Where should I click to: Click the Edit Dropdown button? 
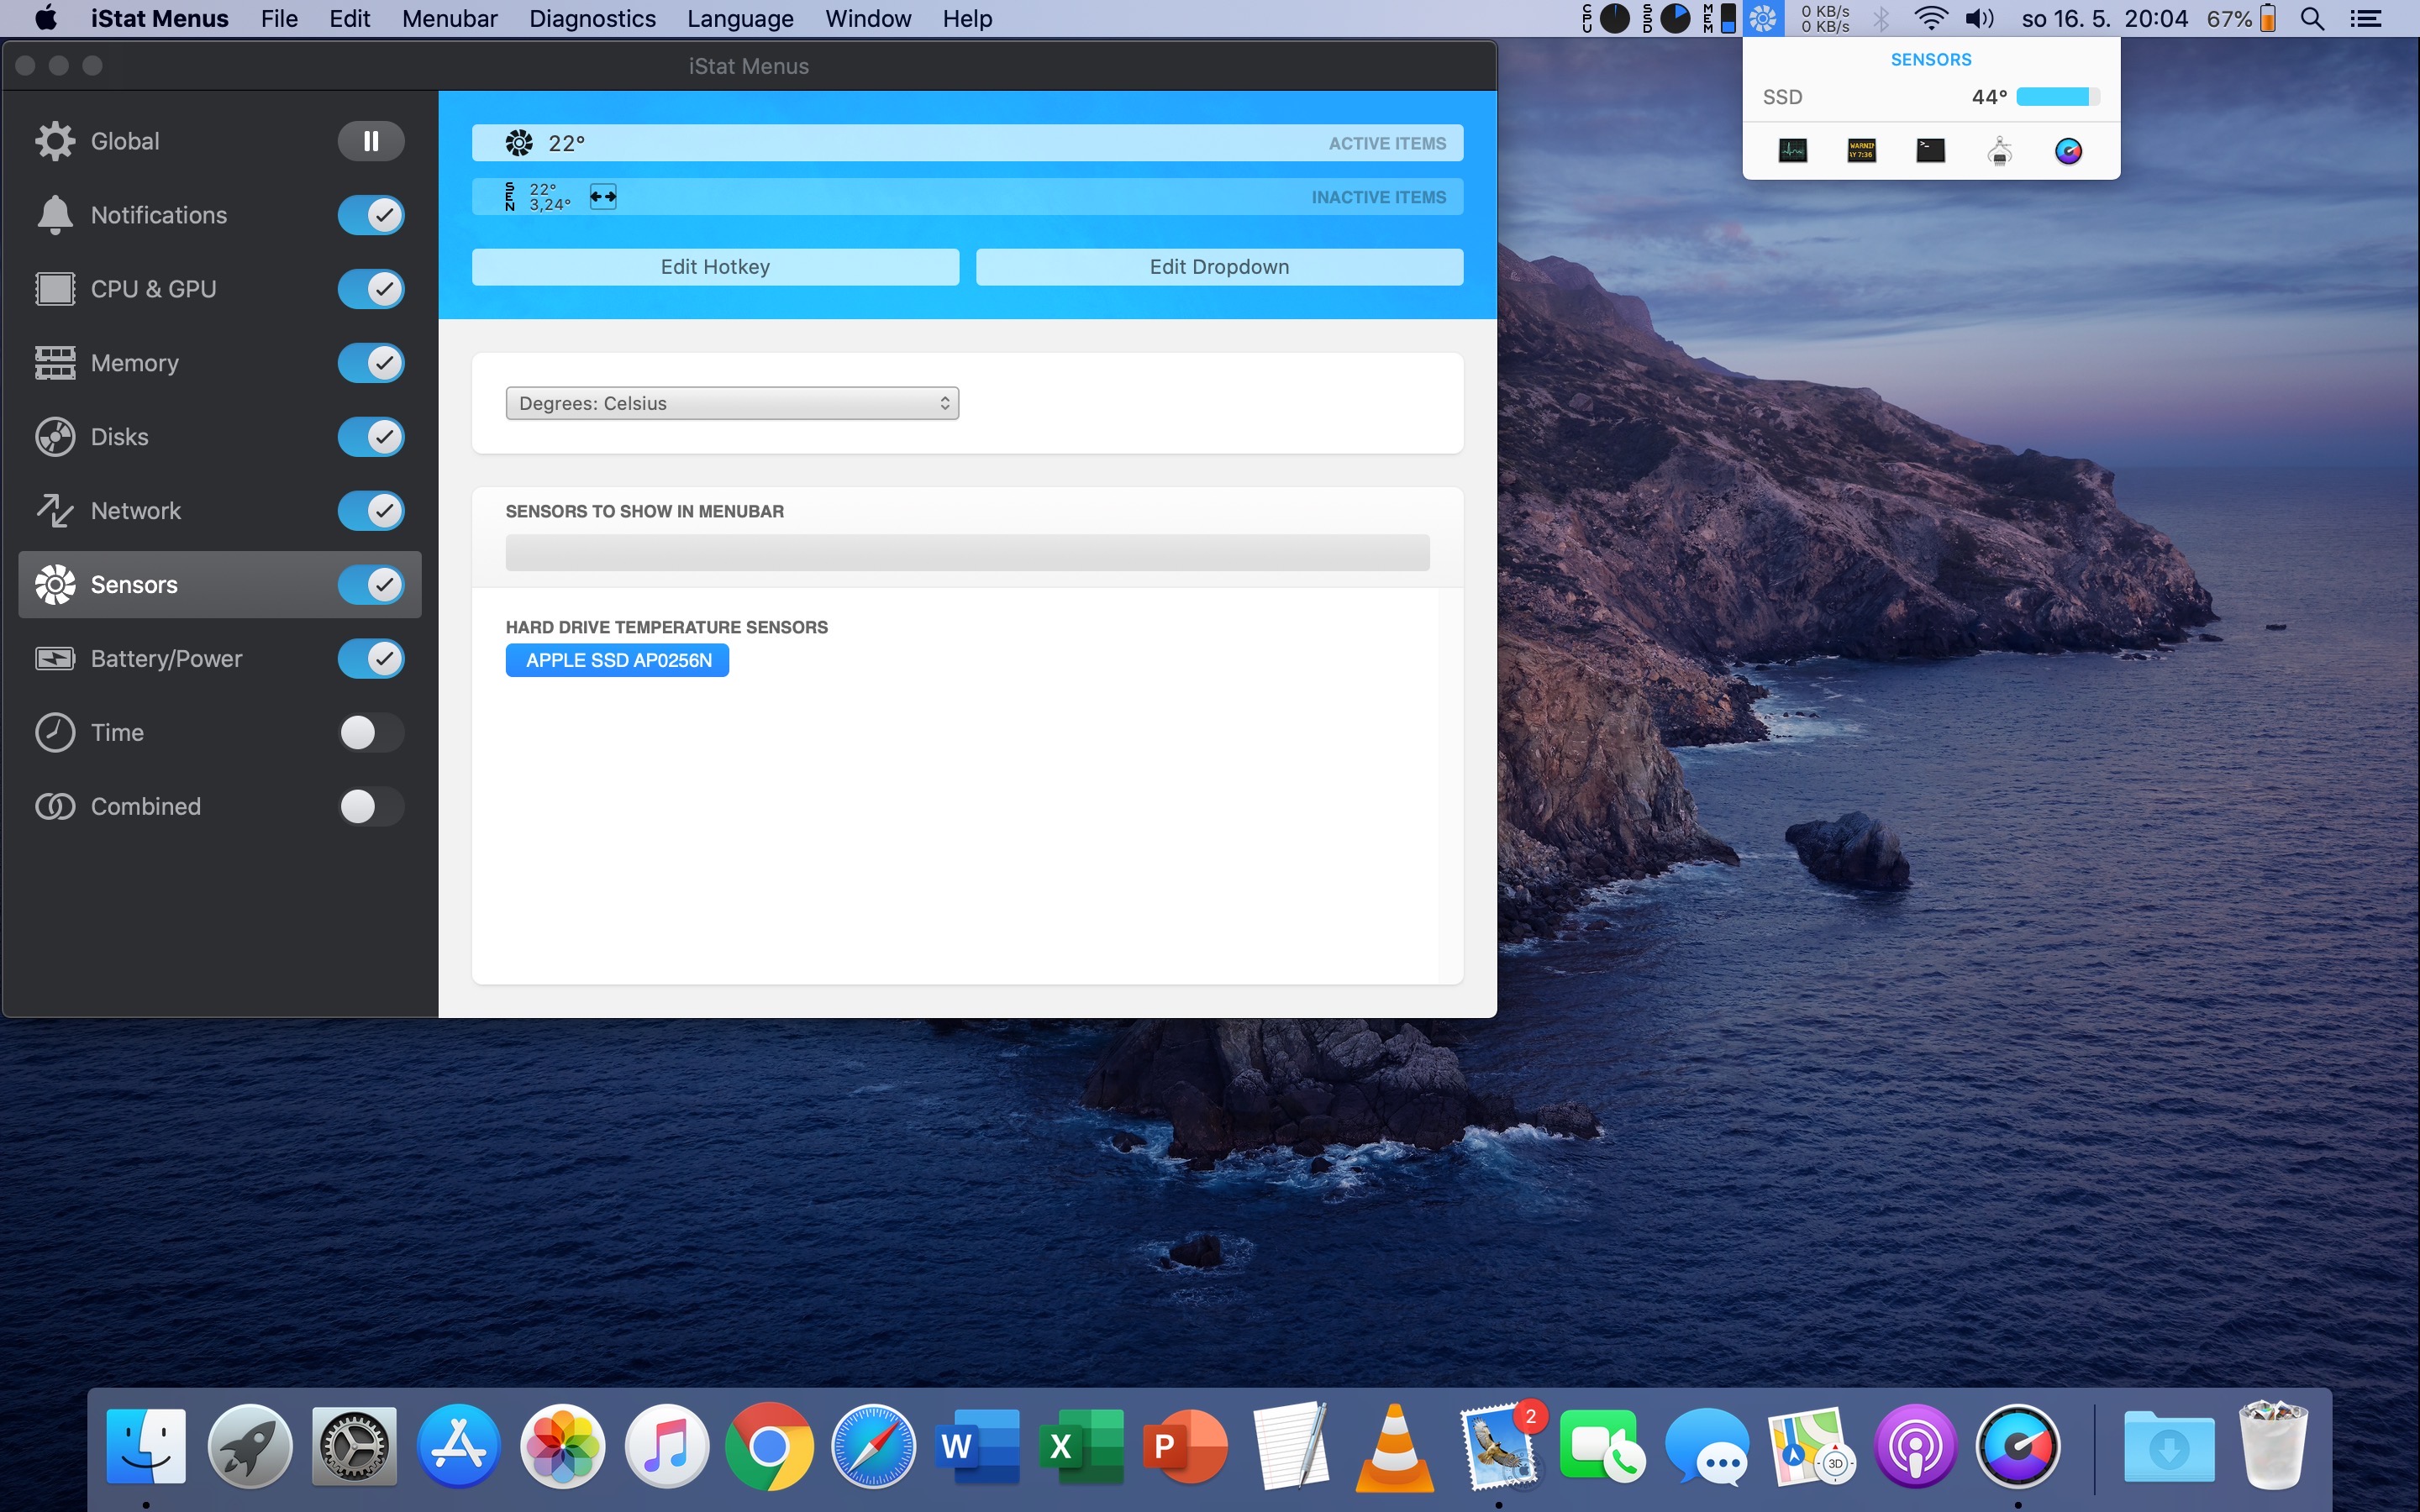[x=1219, y=267]
